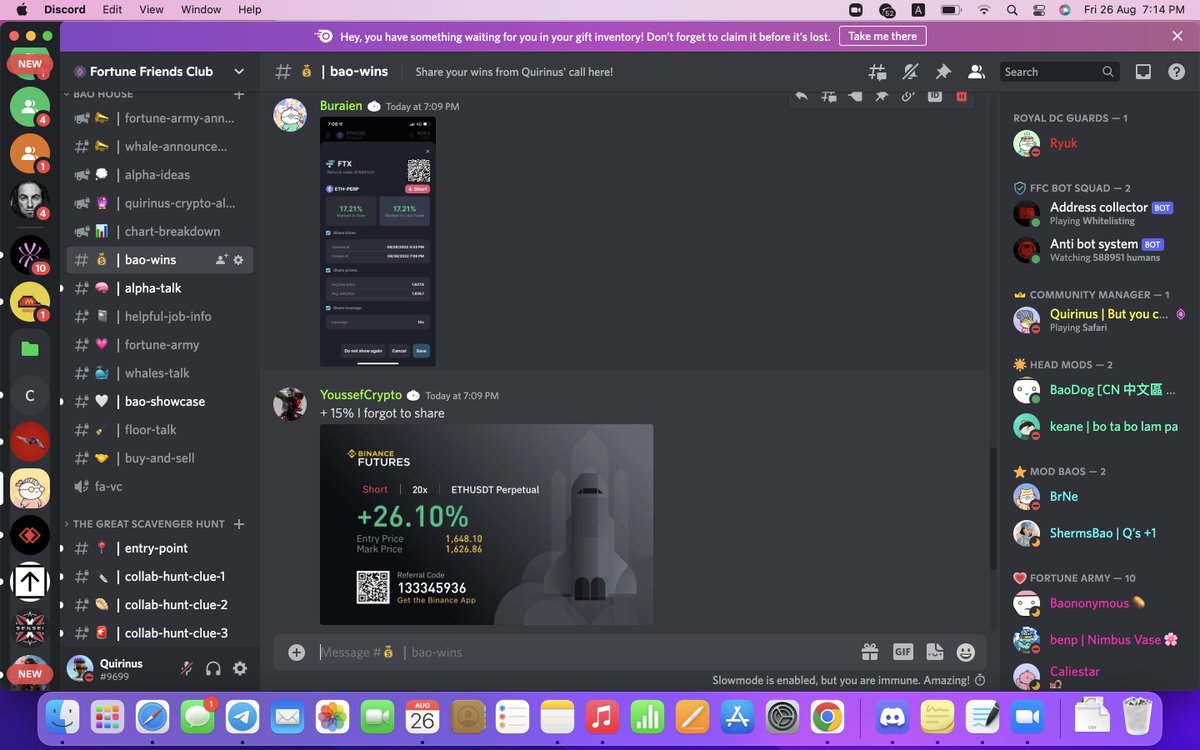Open the Binance Futures +26.10% image
The width and height of the screenshot is (1200, 750).
487,525
